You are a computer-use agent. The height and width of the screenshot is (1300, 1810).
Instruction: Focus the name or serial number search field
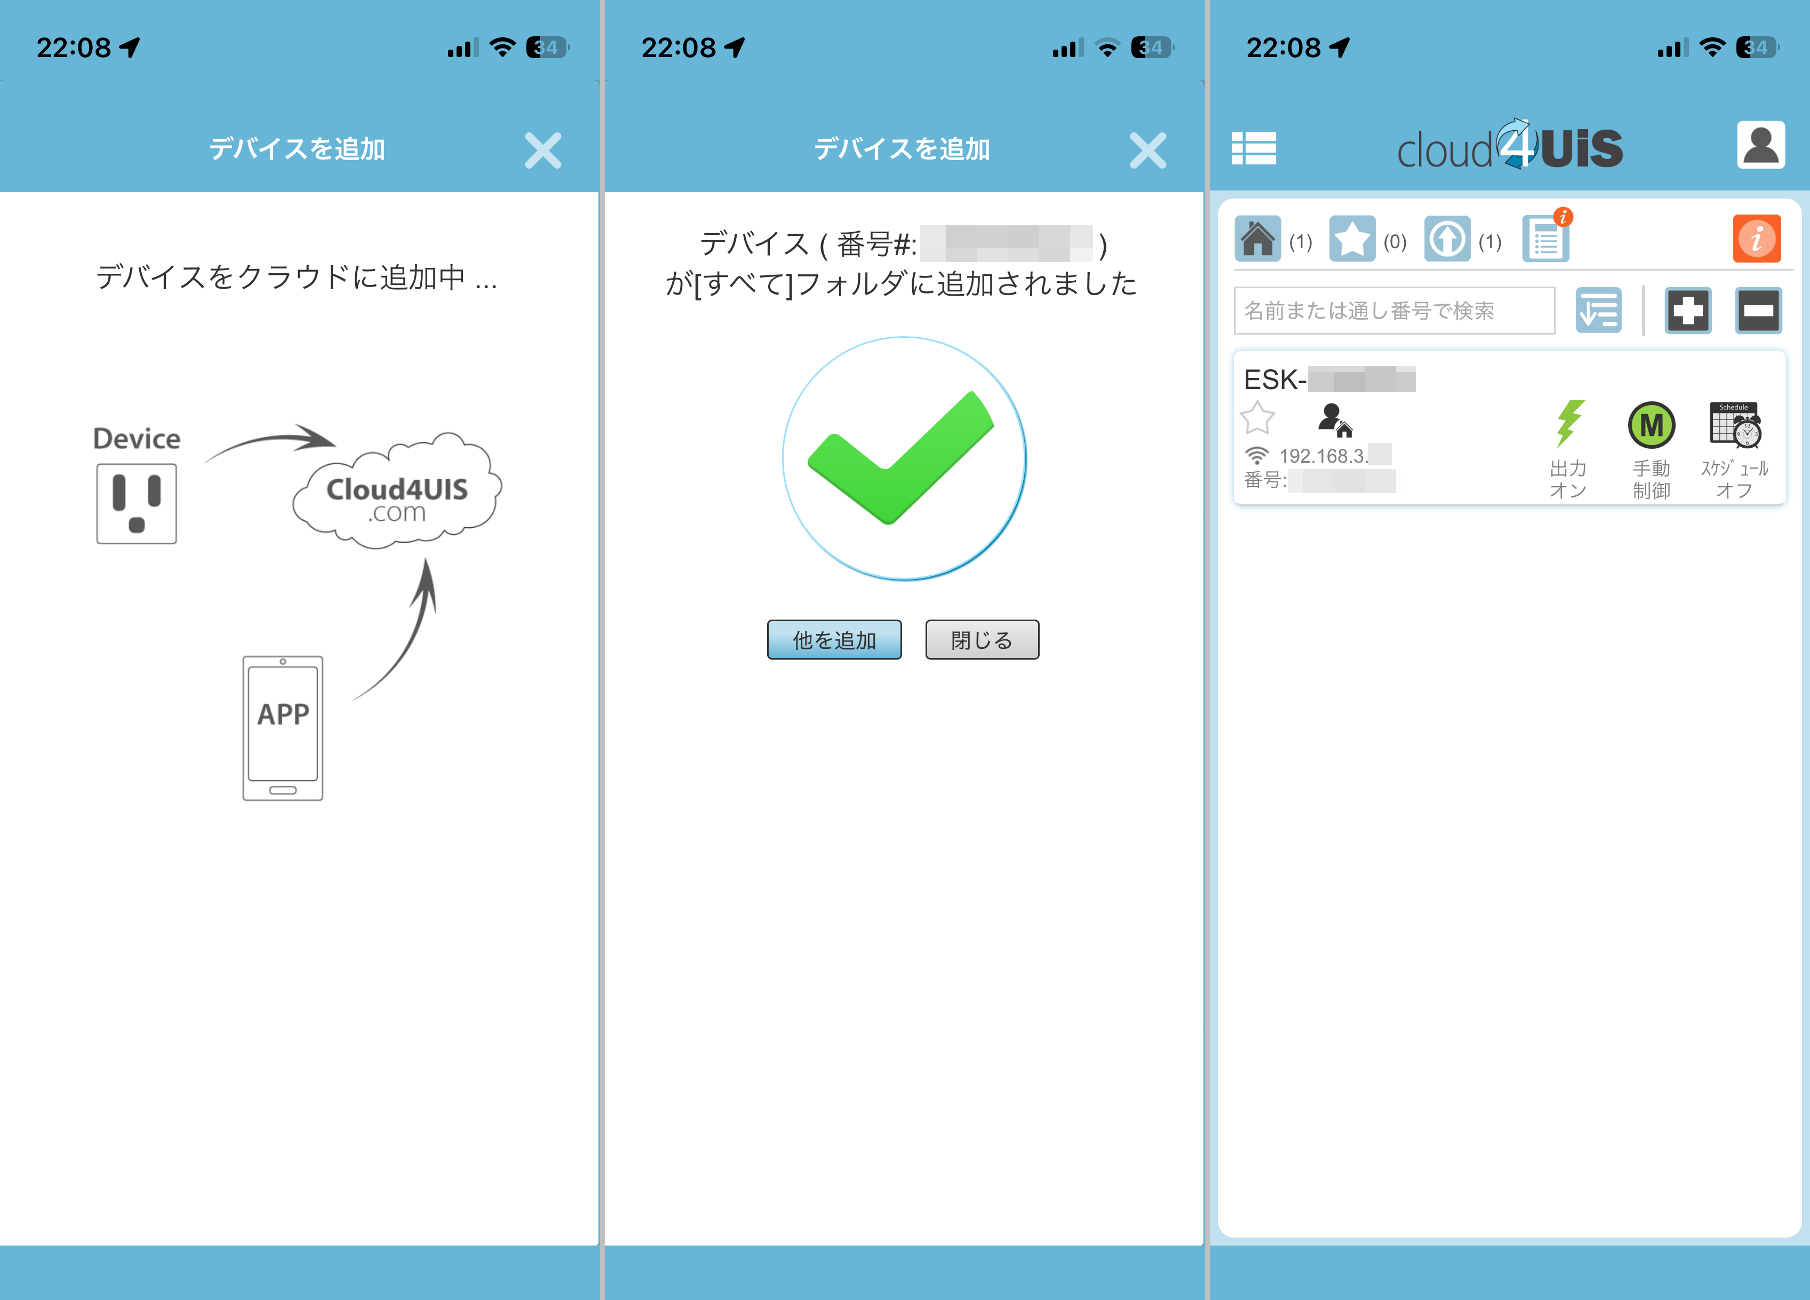pos(1395,311)
